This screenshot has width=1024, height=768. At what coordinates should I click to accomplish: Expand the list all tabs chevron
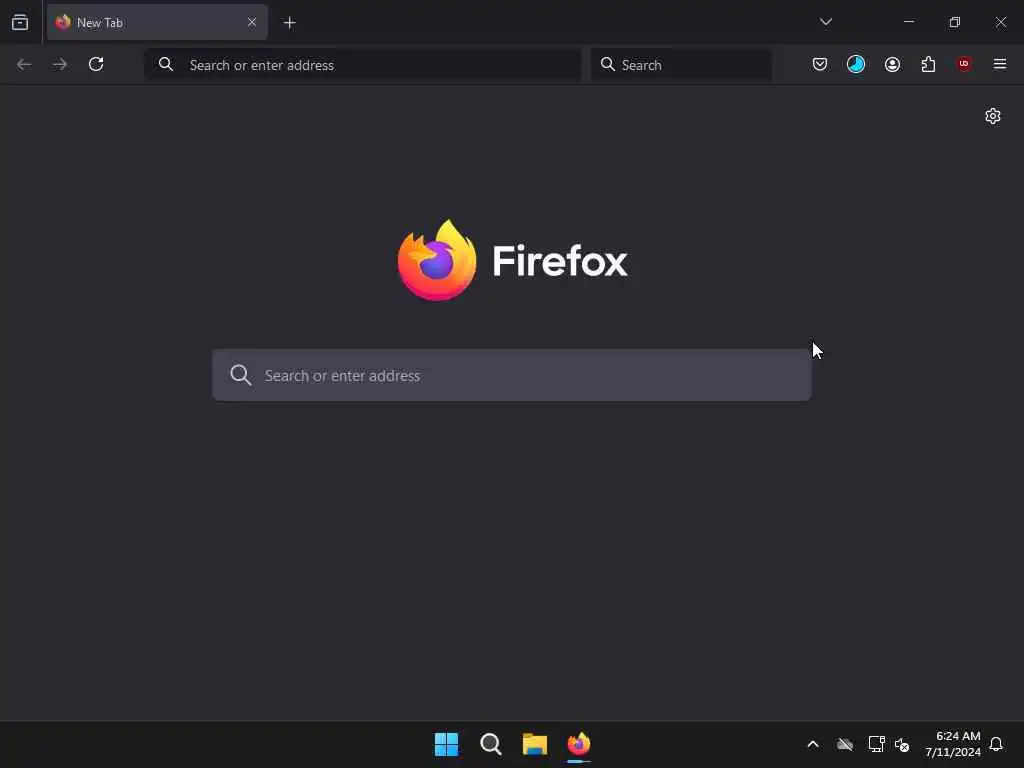coord(825,22)
